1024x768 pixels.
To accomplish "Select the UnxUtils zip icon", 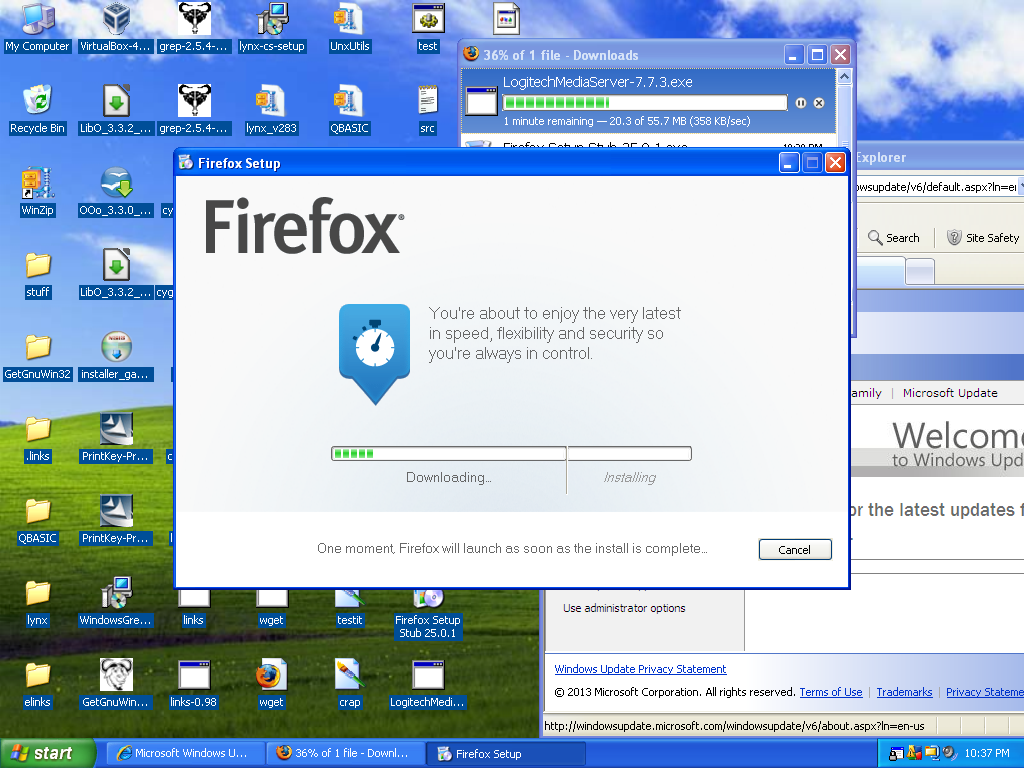I will click(x=349, y=27).
